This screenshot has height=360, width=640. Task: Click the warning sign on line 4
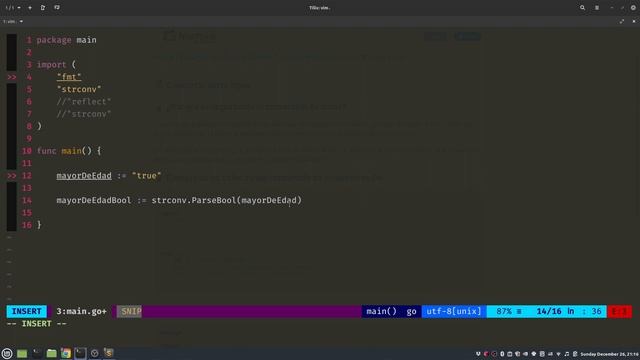(11, 77)
